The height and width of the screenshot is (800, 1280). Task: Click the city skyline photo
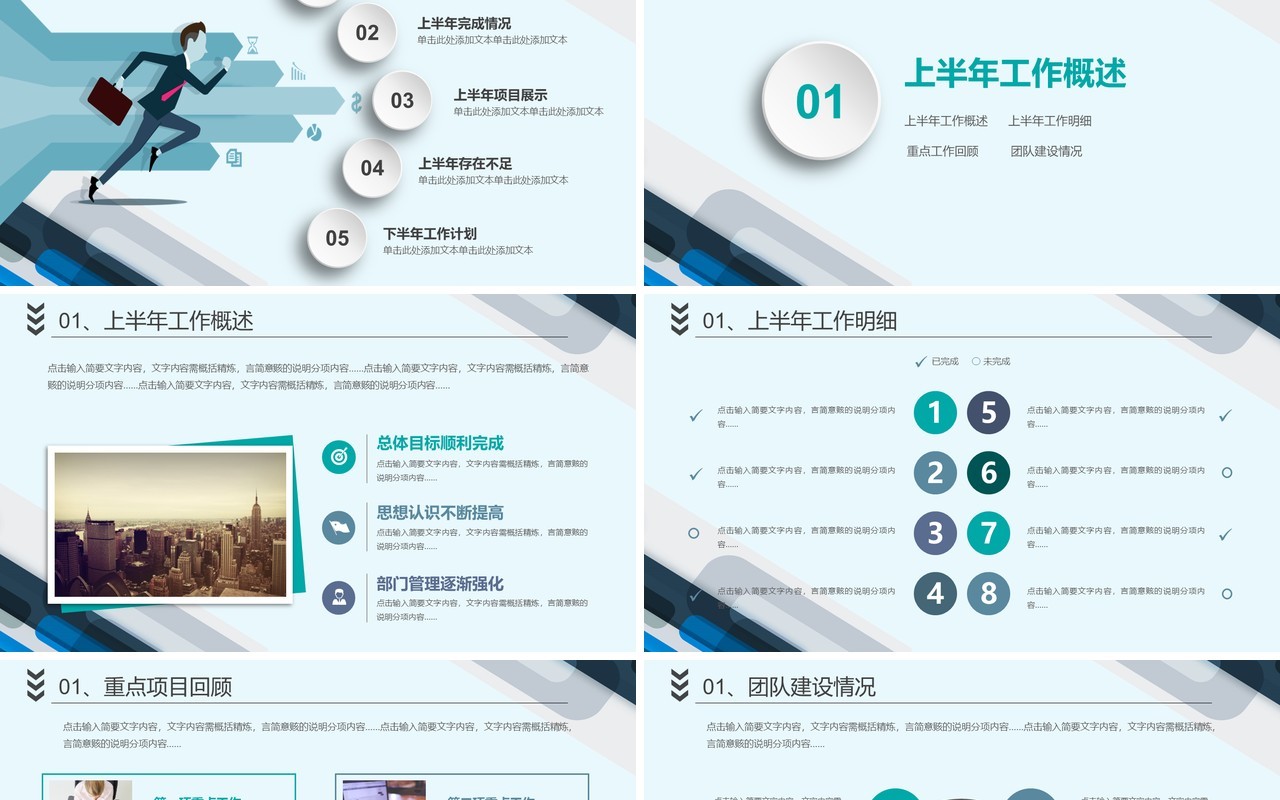(170, 524)
